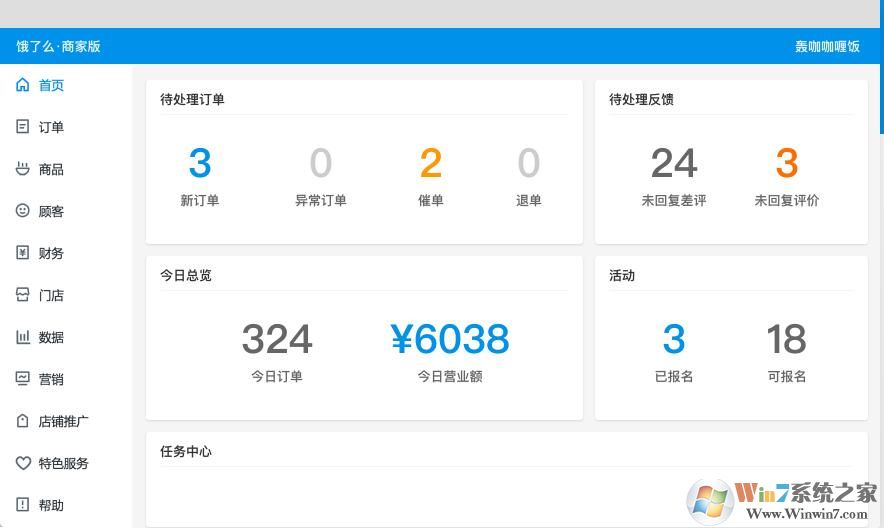Select the 财务 menu label
This screenshot has height=528, width=884.
point(51,253)
